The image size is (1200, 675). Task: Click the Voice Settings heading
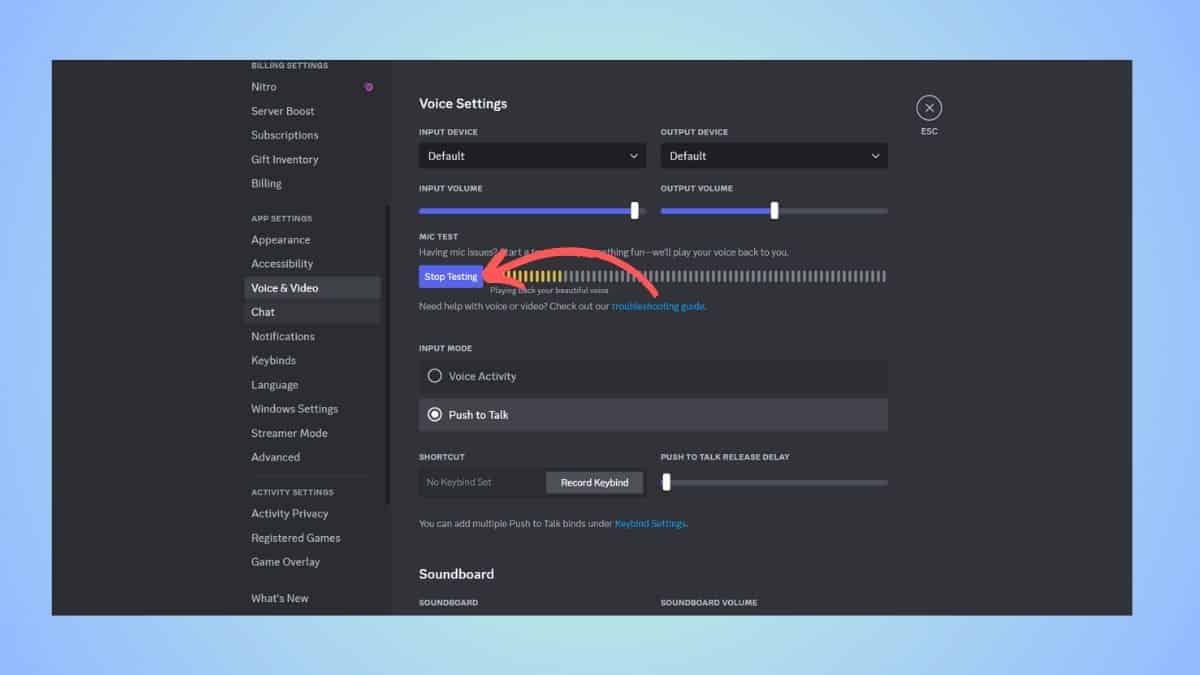point(463,103)
